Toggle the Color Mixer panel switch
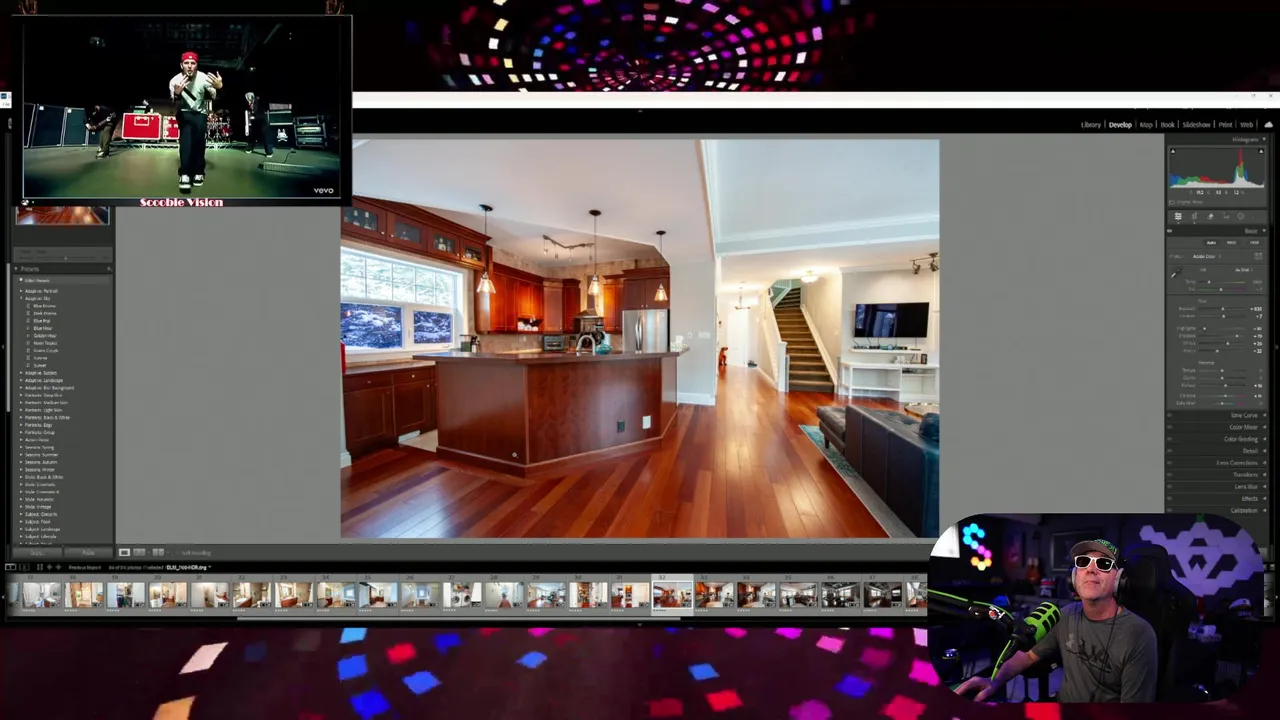The image size is (1280, 720). tap(1170, 427)
